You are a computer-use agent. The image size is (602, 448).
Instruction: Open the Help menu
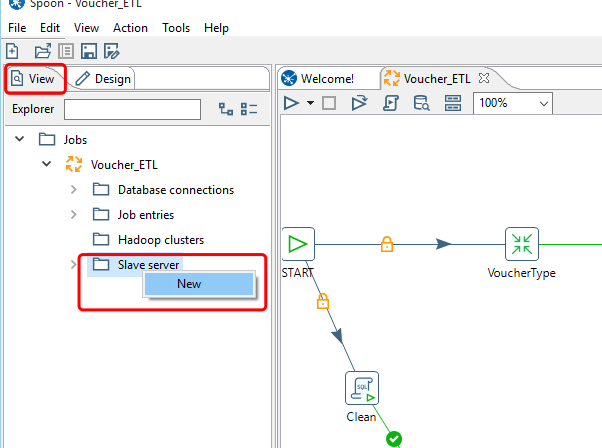point(216,28)
